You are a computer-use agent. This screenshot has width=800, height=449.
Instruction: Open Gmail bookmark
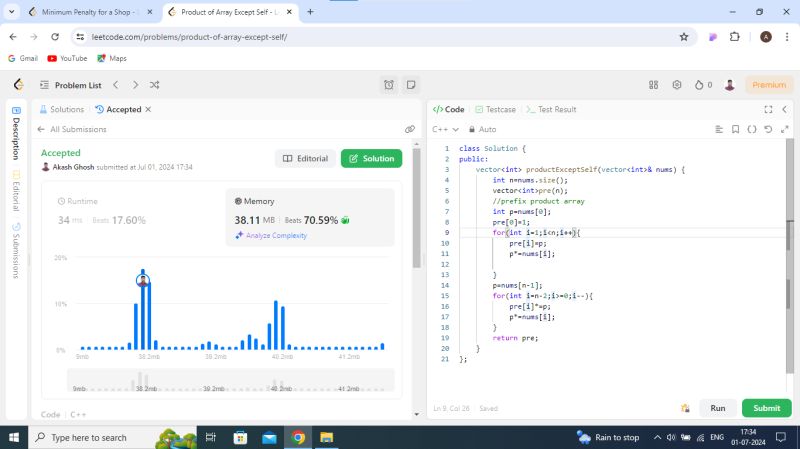pos(23,58)
